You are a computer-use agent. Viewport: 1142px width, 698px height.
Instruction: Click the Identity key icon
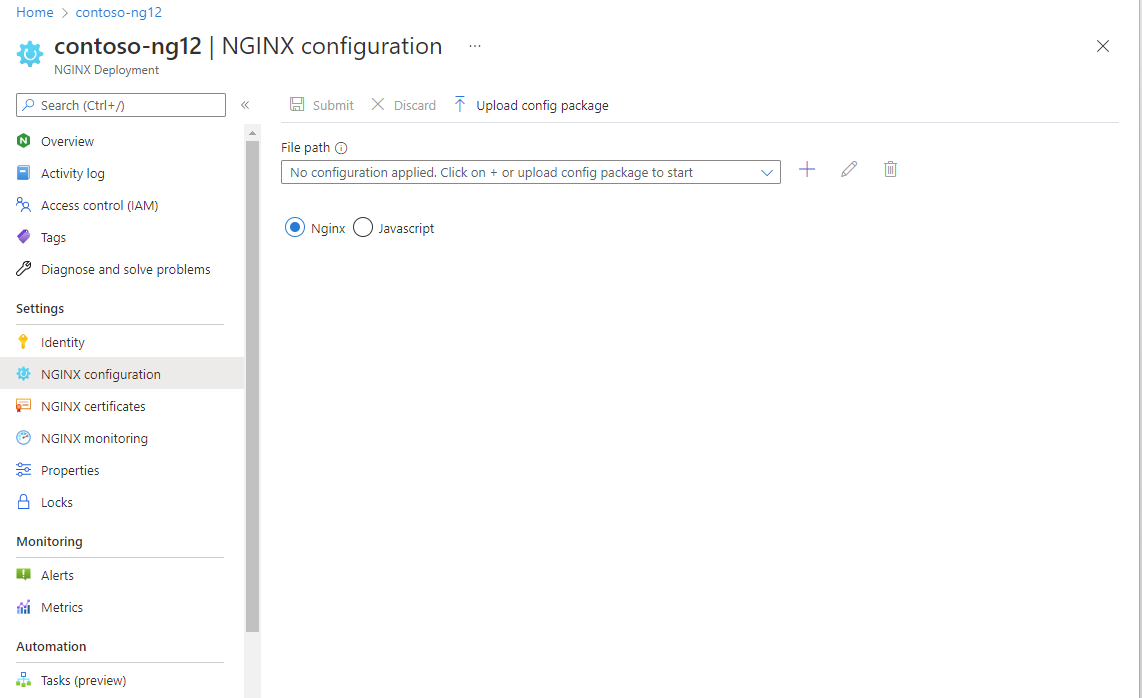click(23, 342)
